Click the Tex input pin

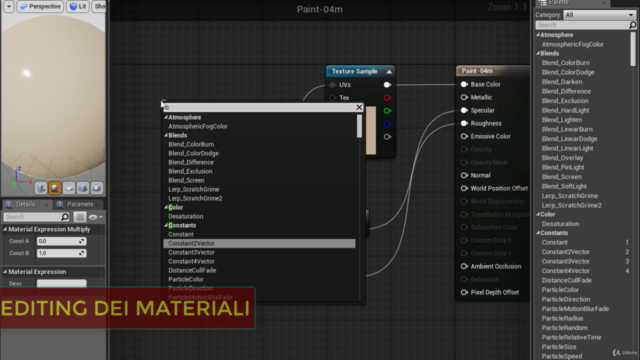(x=333, y=98)
